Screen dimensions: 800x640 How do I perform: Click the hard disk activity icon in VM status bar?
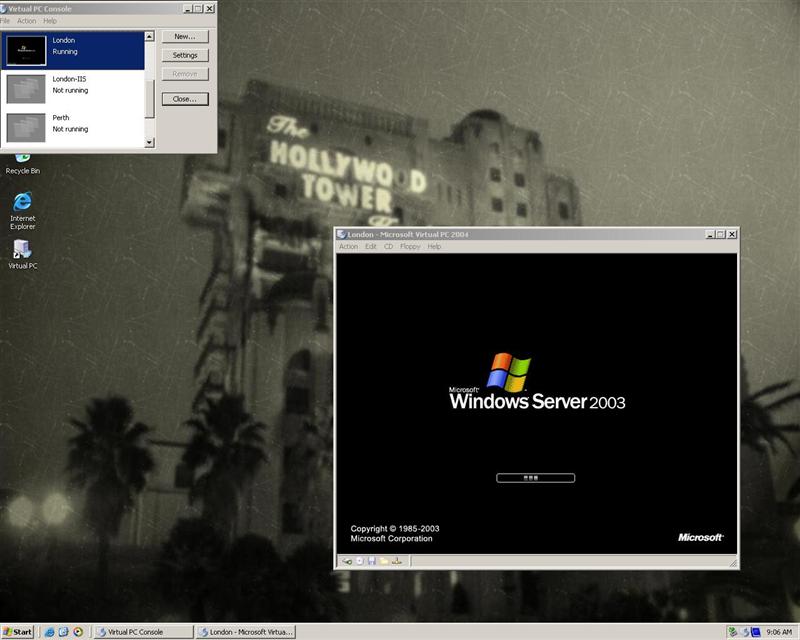[x=347, y=561]
